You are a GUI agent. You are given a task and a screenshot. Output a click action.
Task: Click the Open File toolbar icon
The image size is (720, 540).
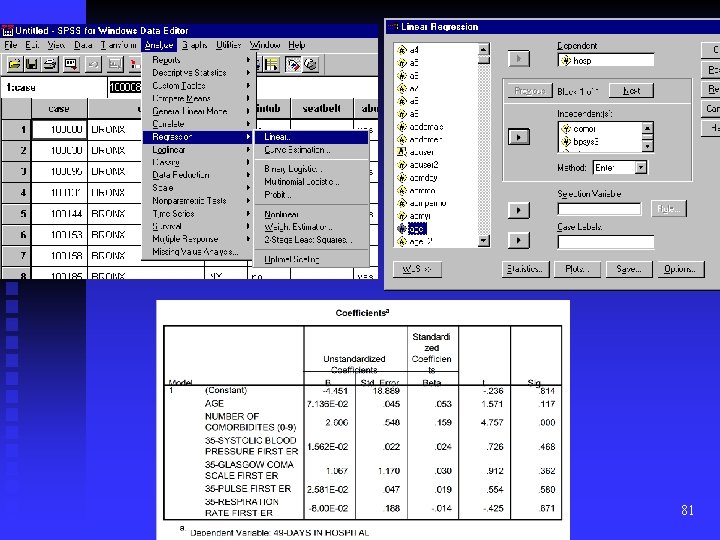(15, 65)
